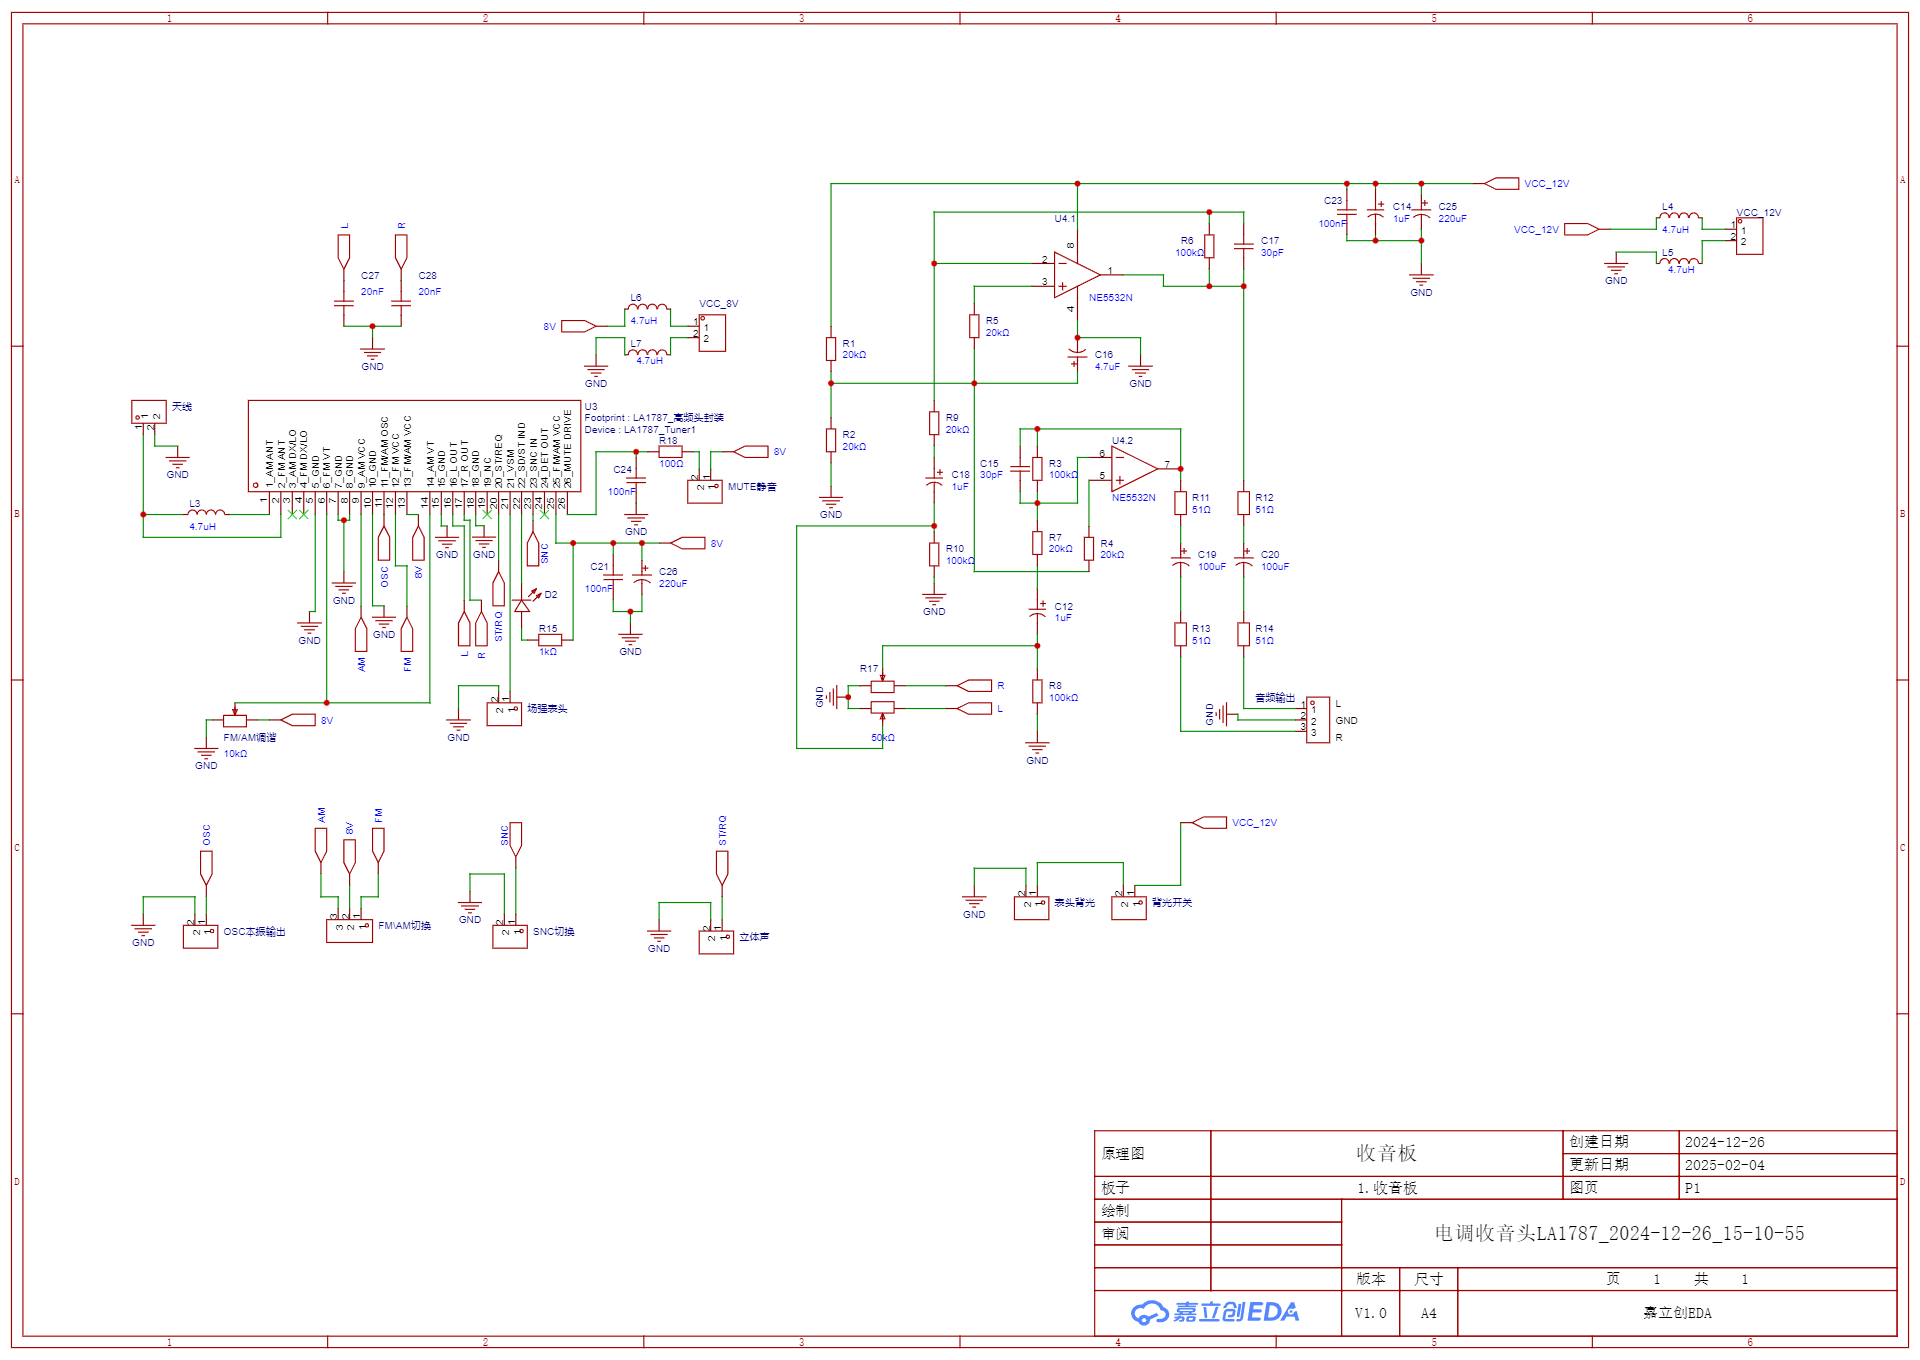
Task: Select resistor R1 20kΩ
Action: 831,349
